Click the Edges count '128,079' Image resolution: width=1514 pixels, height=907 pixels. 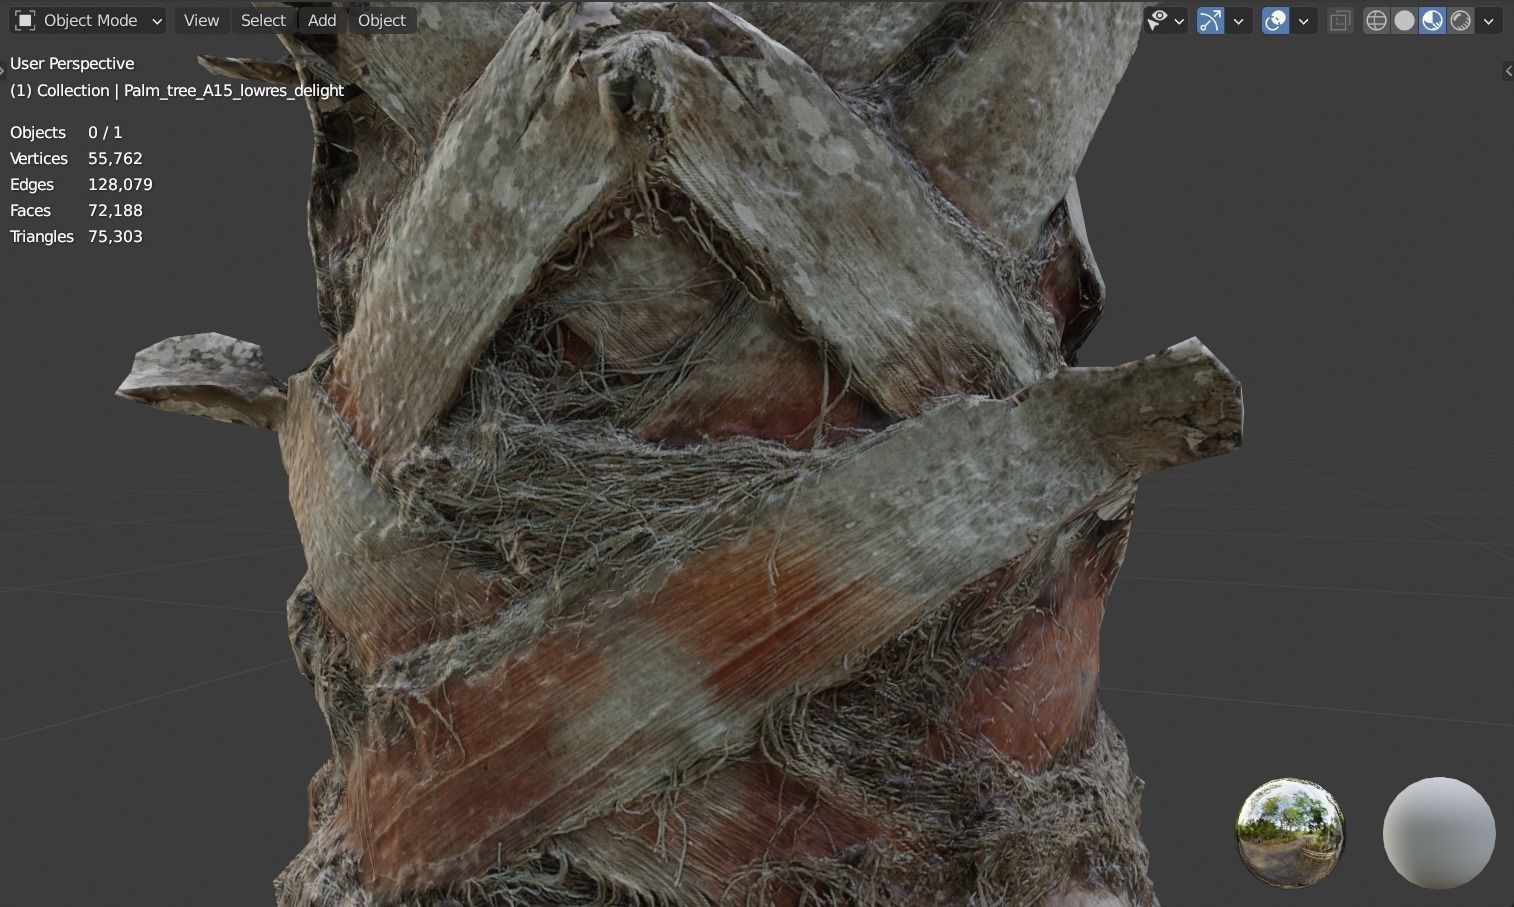point(120,184)
